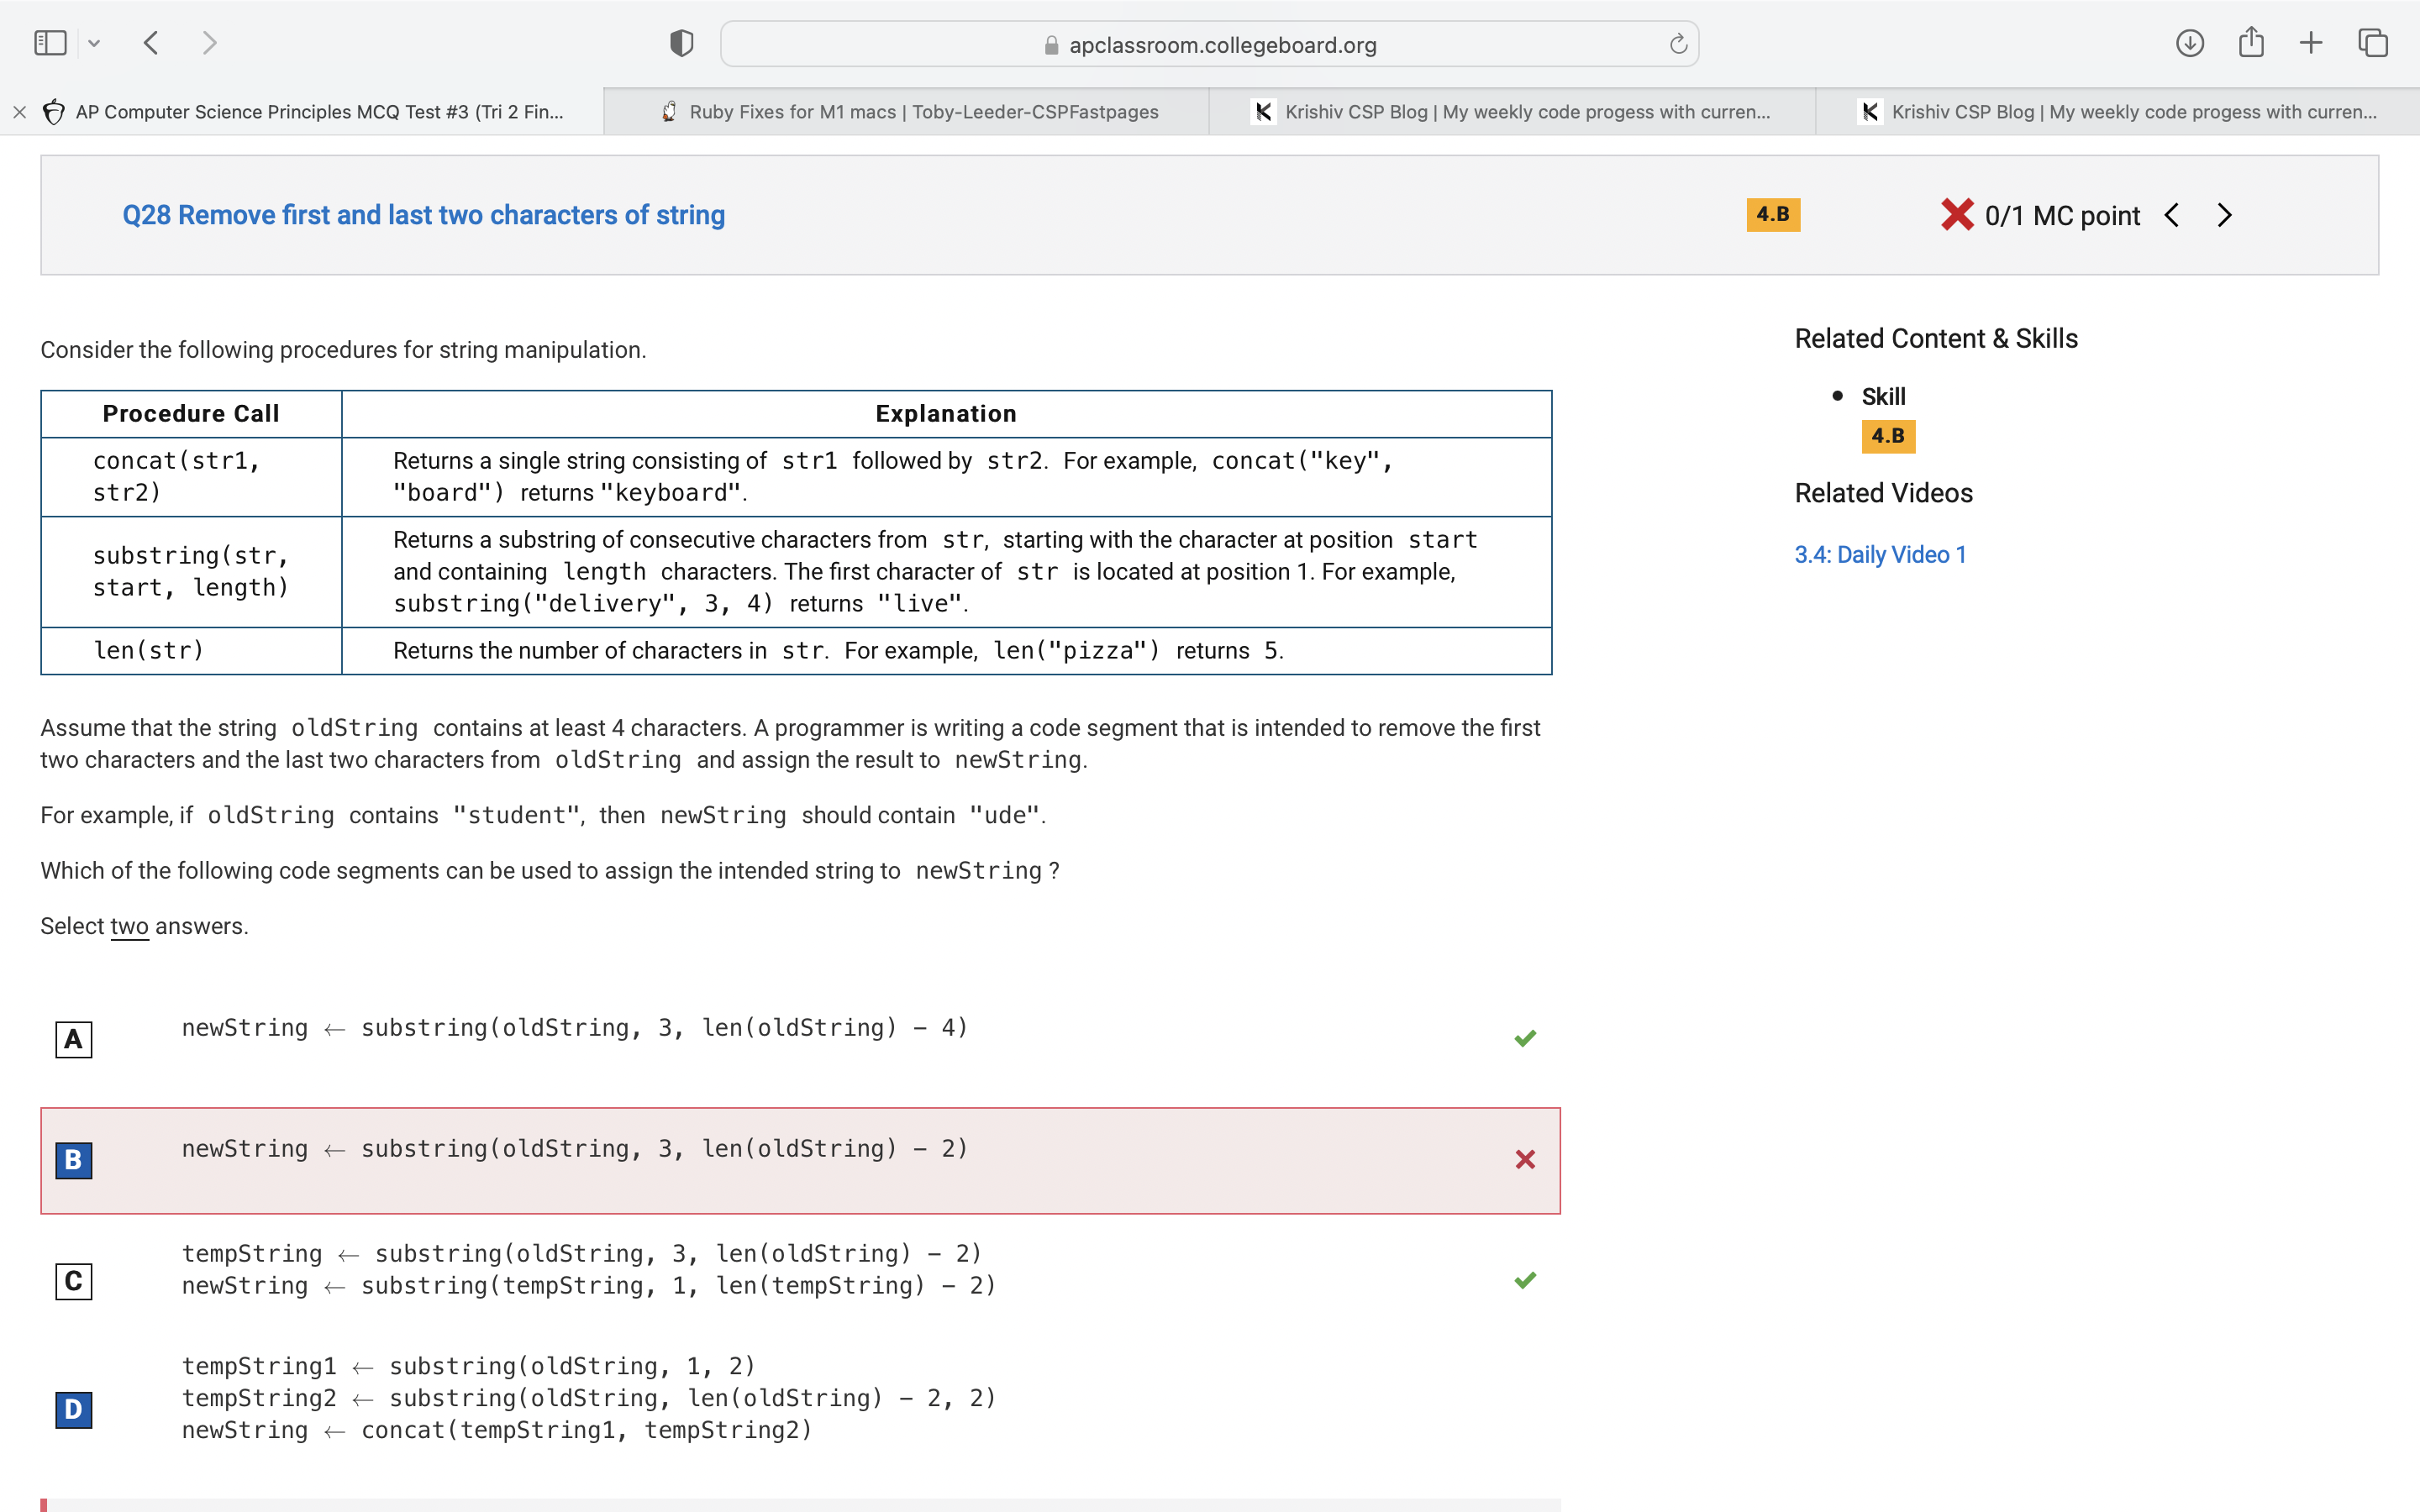The image size is (2420, 1512).
Task: Click the len(str) table cell
Action: click(191, 651)
